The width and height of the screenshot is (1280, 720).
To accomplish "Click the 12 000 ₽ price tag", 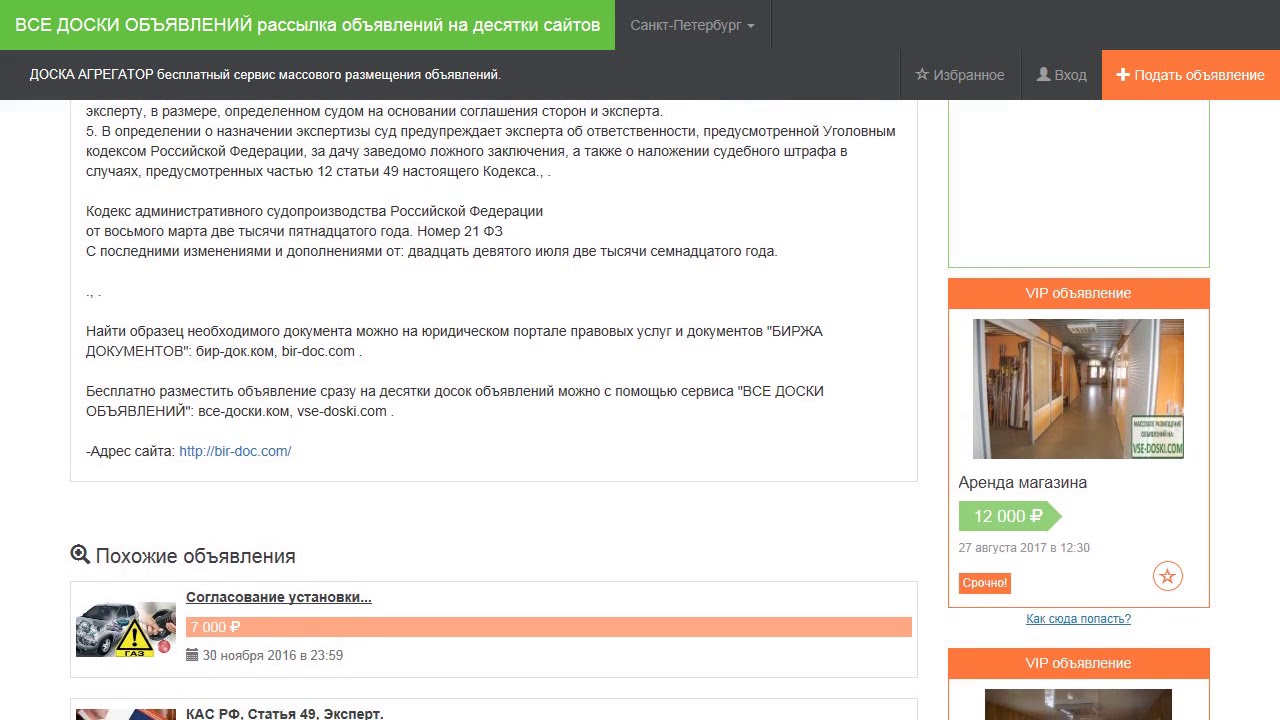I will [1008, 516].
